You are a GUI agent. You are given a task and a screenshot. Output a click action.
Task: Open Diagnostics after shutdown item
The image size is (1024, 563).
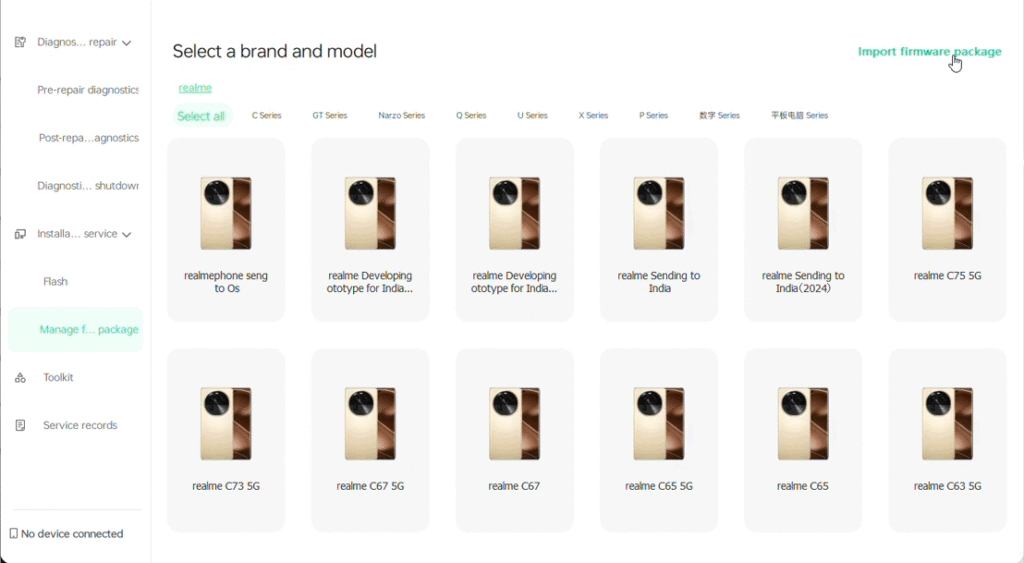(x=88, y=185)
